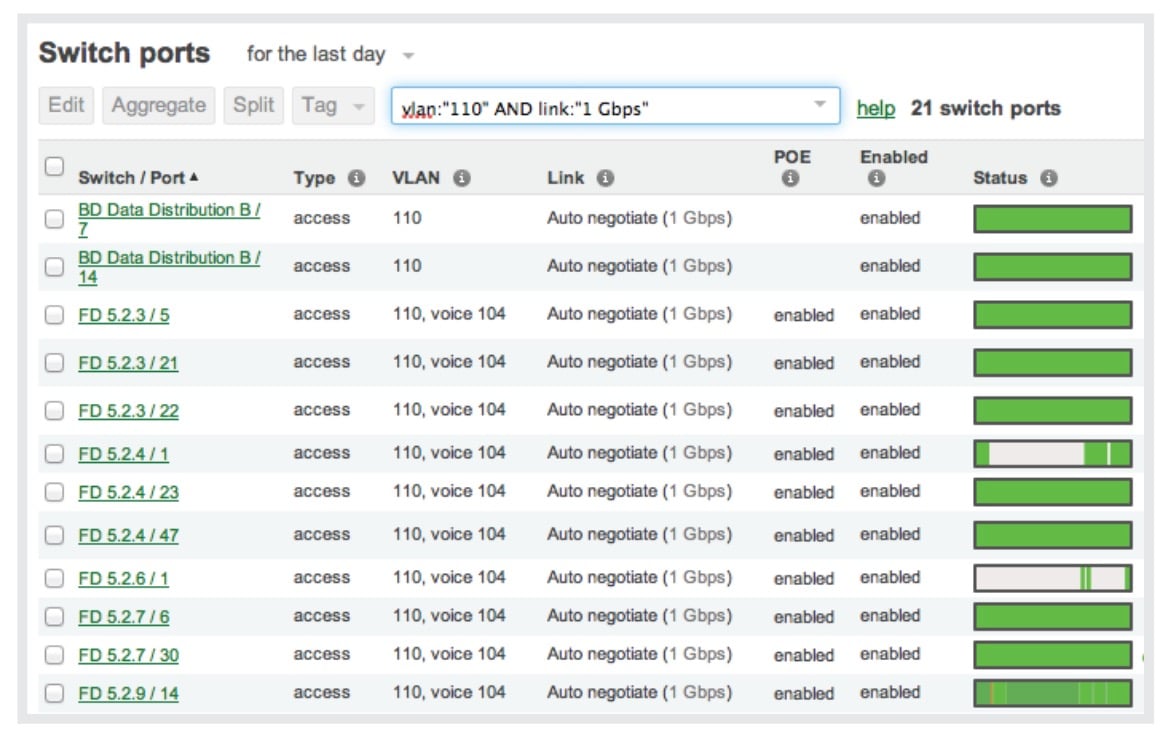Screen dimensions: 1170x738
Task: Tick the FD 5.2.3 / 22 checkbox
Action: [54, 410]
